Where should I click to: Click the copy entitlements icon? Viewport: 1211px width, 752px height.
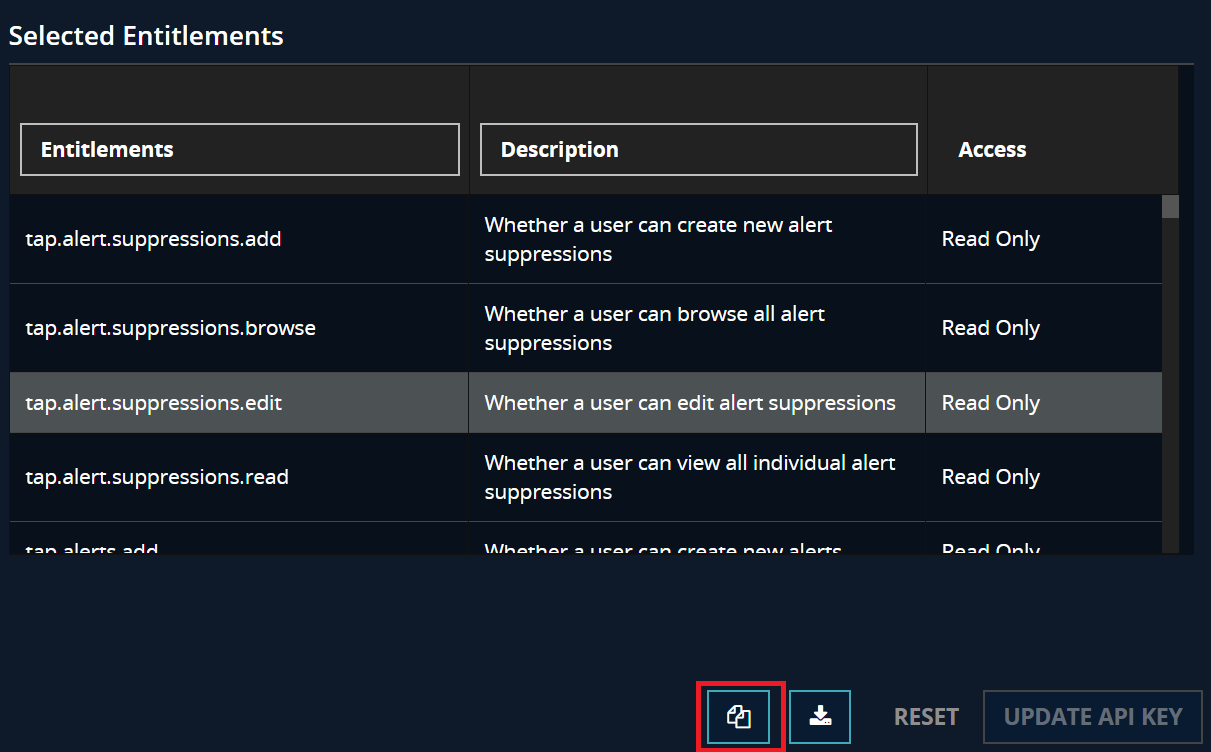pyautogui.click(x=738, y=717)
